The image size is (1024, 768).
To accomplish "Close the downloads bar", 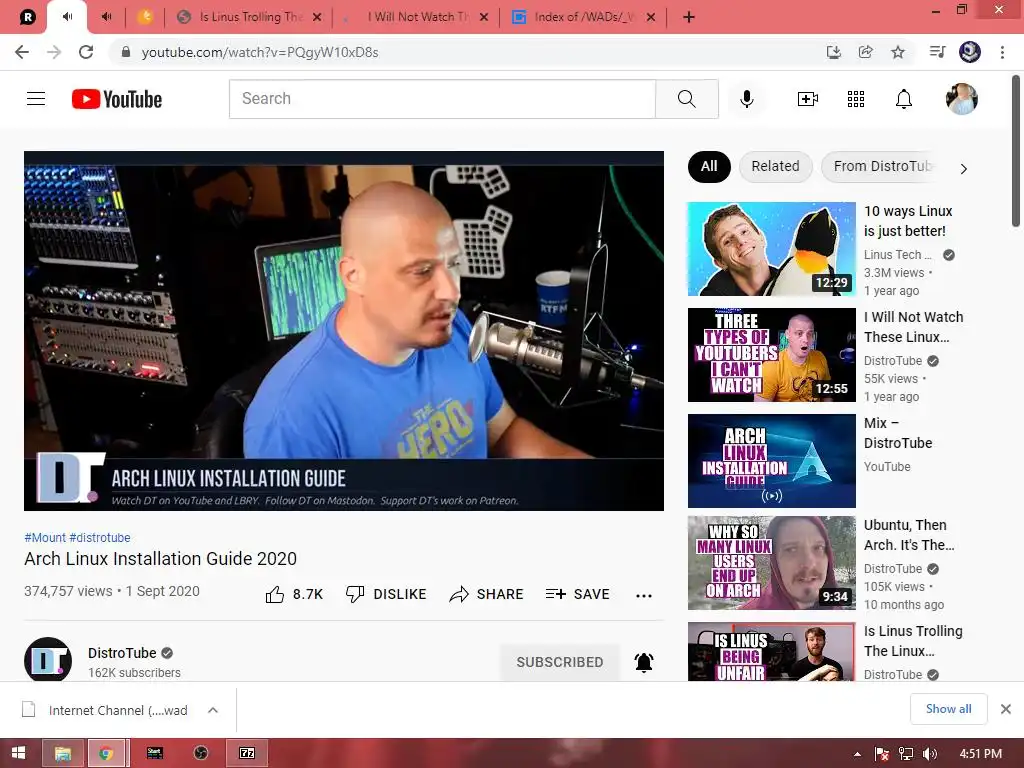I will 1006,709.
